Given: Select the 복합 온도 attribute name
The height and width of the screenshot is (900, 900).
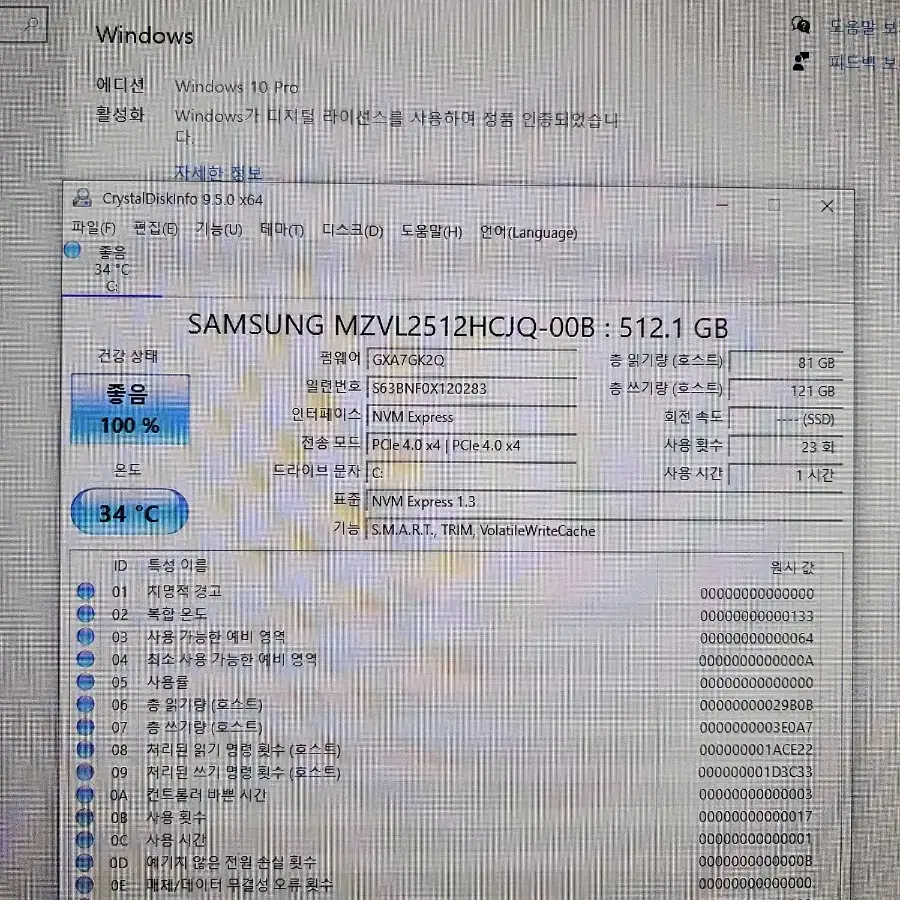Looking at the screenshot, I should click(176, 614).
